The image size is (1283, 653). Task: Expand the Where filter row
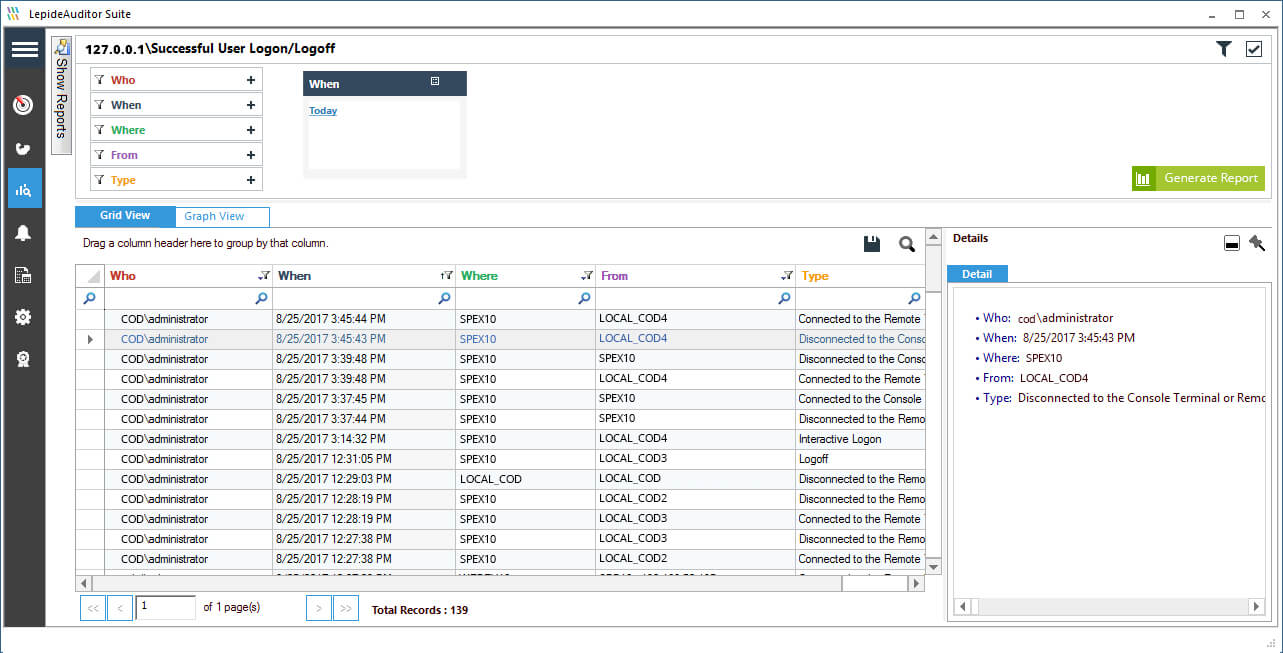pyautogui.click(x=251, y=129)
